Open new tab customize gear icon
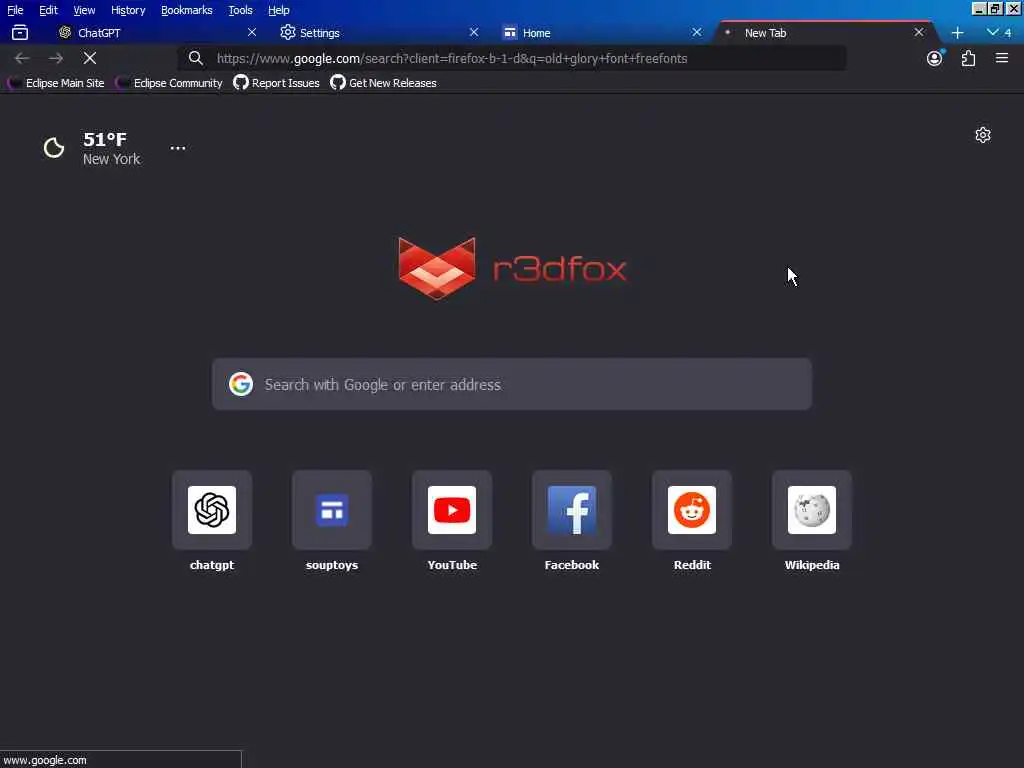Image resolution: width=1024 pixels, height=768 pixels. (x=983, y=135)
